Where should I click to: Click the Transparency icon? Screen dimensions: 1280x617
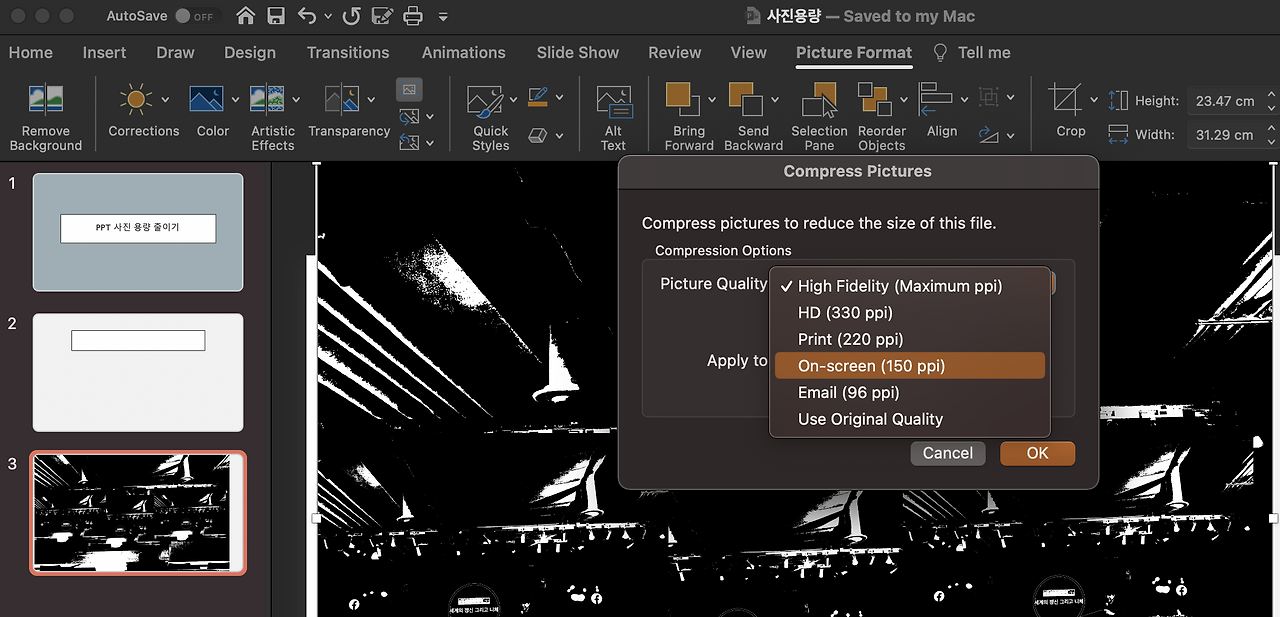point(341,99)
